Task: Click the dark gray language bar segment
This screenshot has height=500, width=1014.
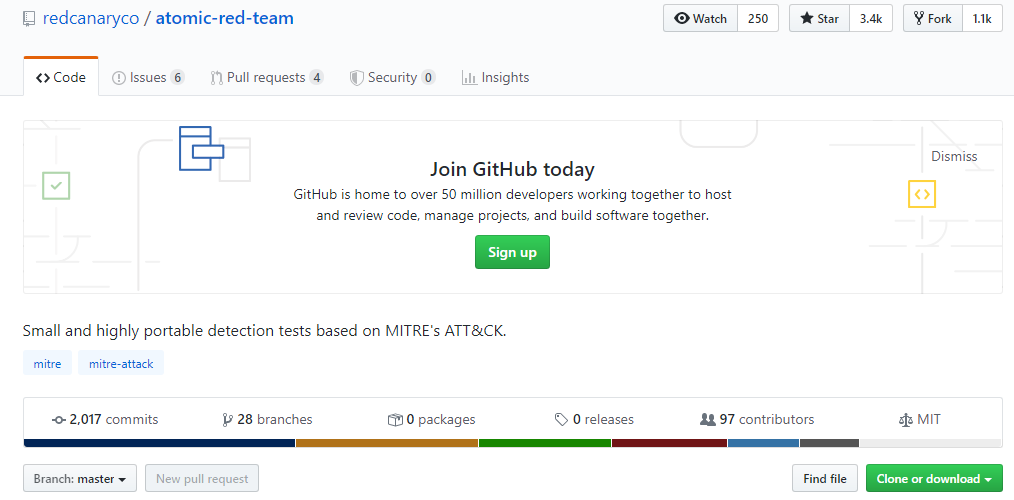Action: (830, 443)
